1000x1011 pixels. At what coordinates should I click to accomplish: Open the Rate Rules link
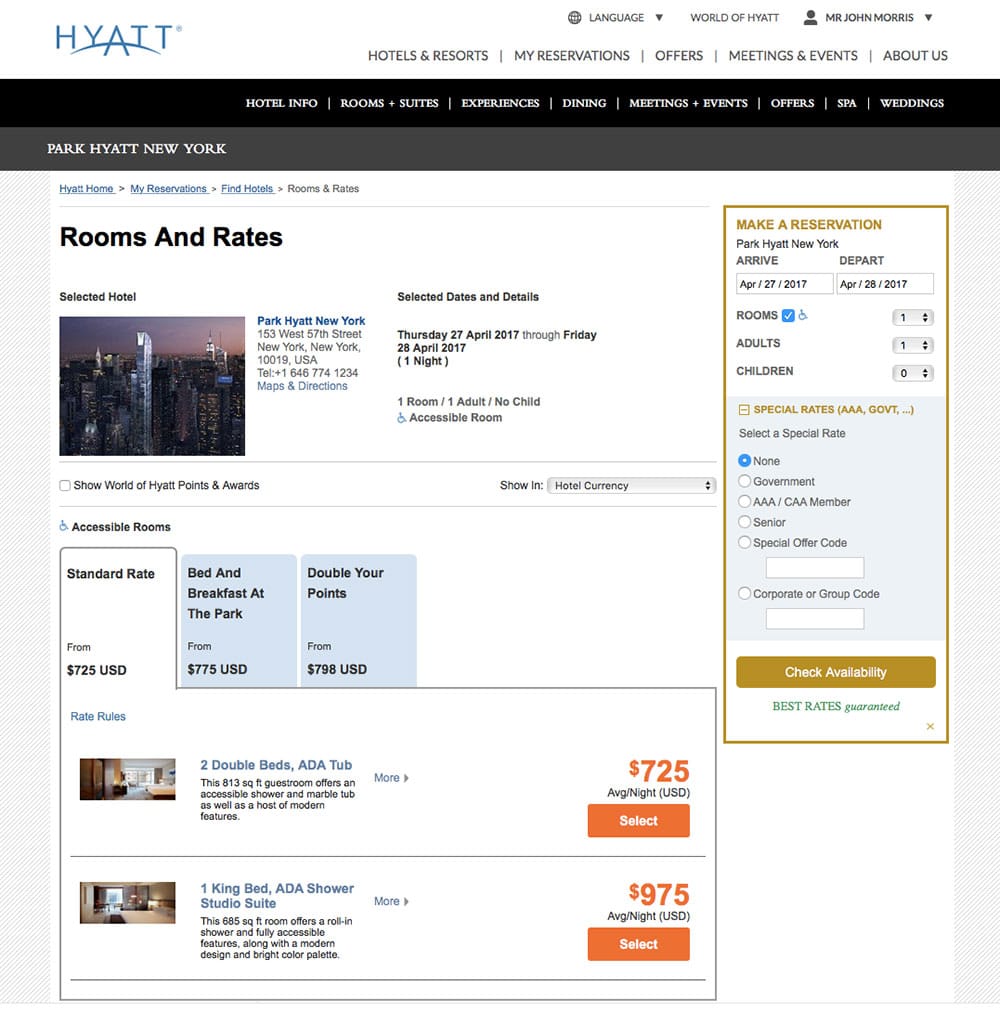(97, 716)
